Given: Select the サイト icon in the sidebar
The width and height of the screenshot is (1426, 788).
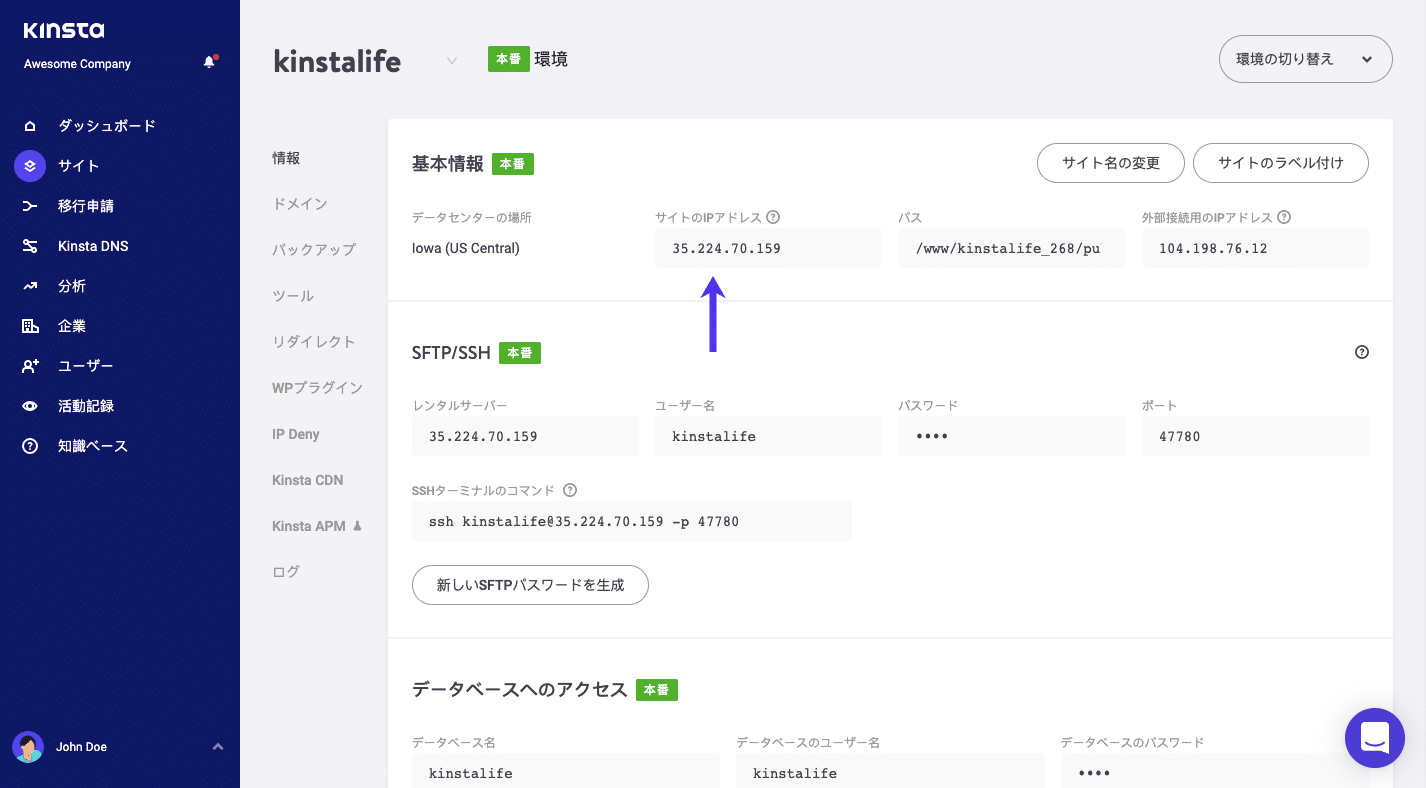Looking at the screenshot, I should [29, 165].
